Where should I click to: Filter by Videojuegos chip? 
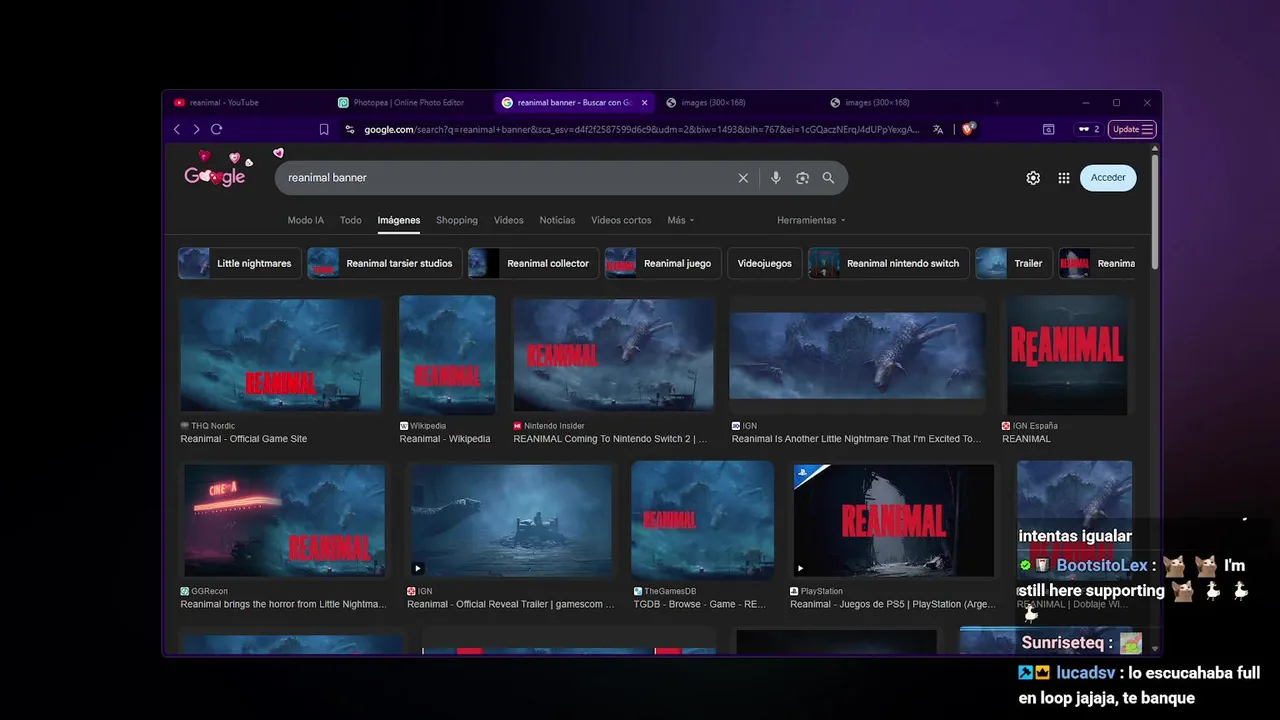[764, 264]
